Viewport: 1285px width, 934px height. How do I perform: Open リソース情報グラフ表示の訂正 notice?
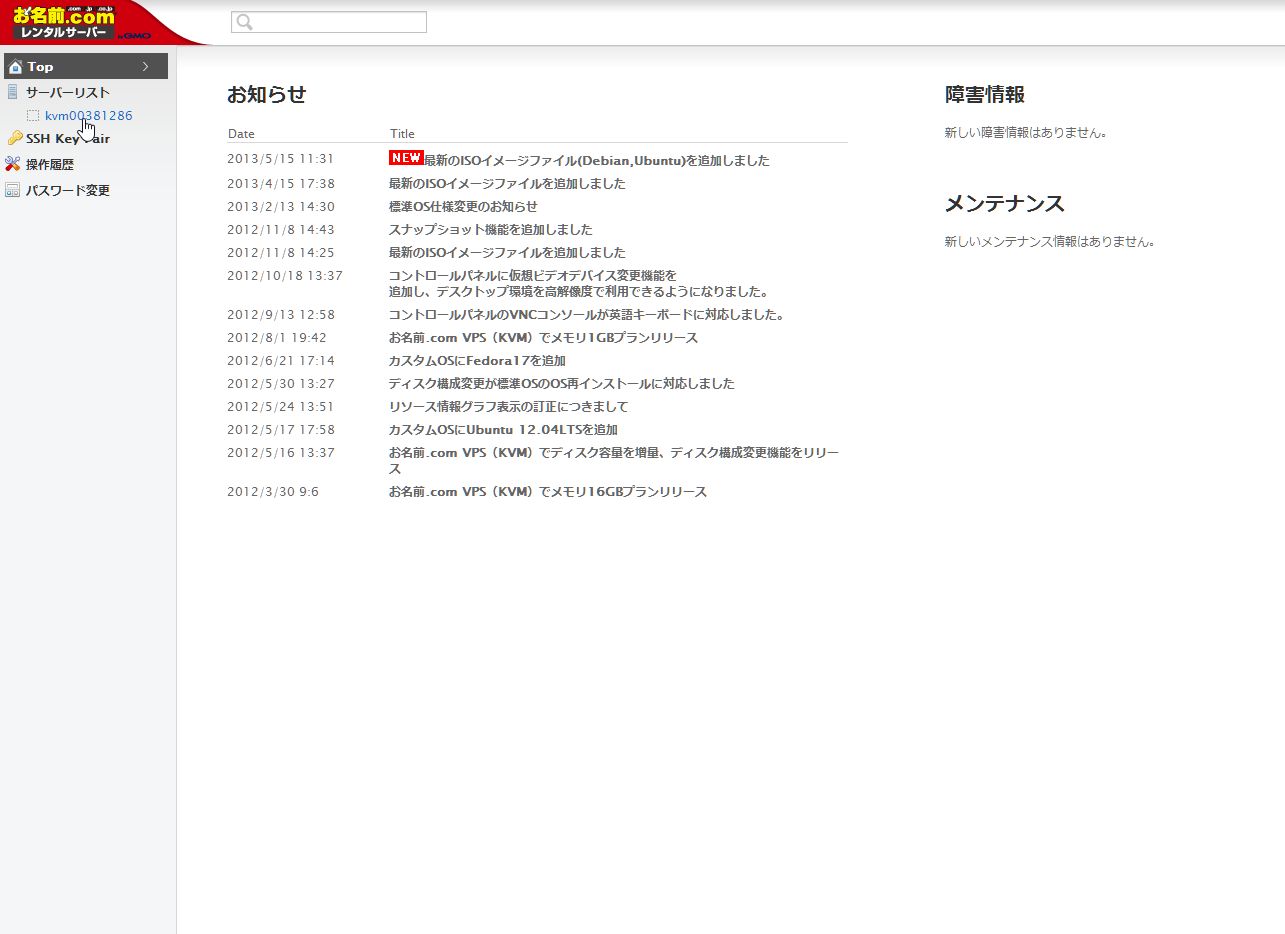509,407
